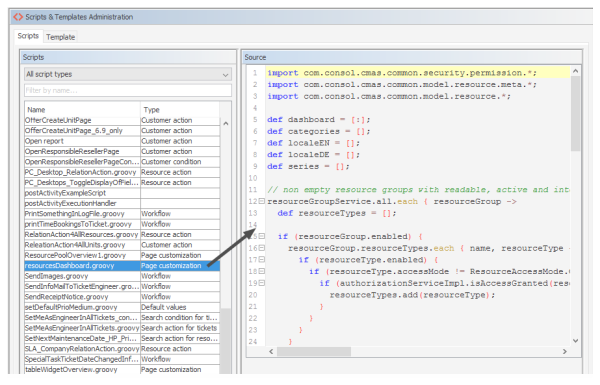Click the script list scroll up arrow

pos(226,123)
